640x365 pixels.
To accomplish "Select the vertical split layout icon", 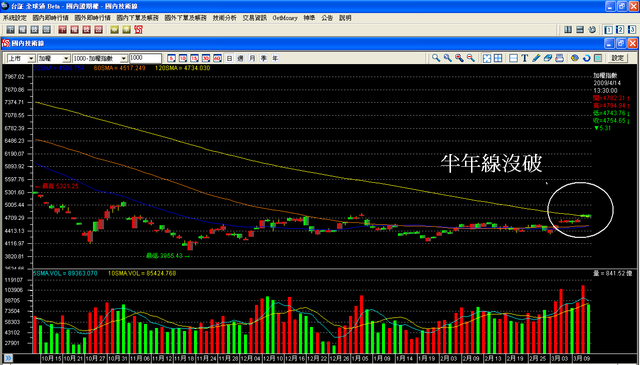I will [x=568, y=29].
